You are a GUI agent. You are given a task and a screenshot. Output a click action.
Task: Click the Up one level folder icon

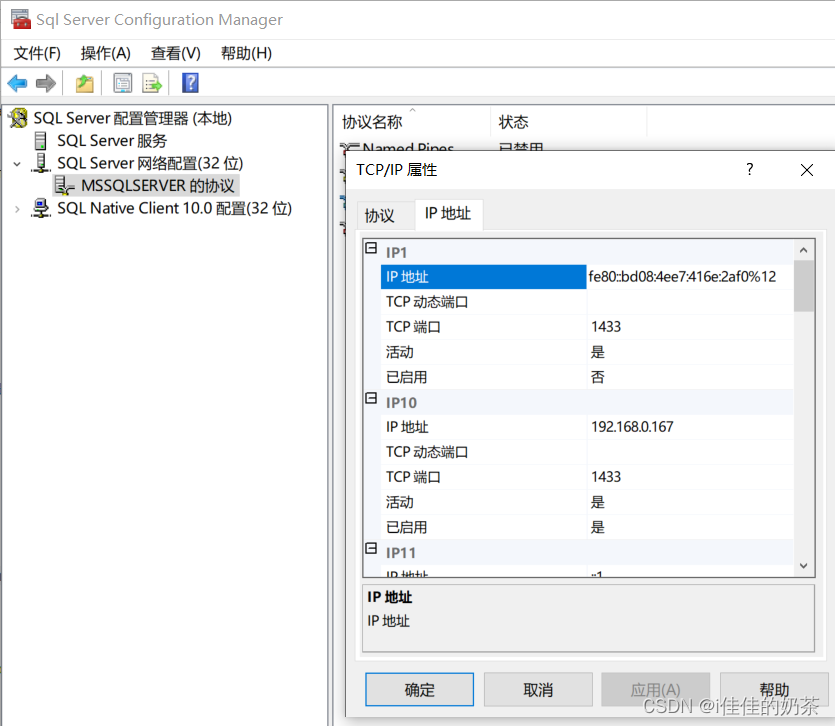(84, 83)
